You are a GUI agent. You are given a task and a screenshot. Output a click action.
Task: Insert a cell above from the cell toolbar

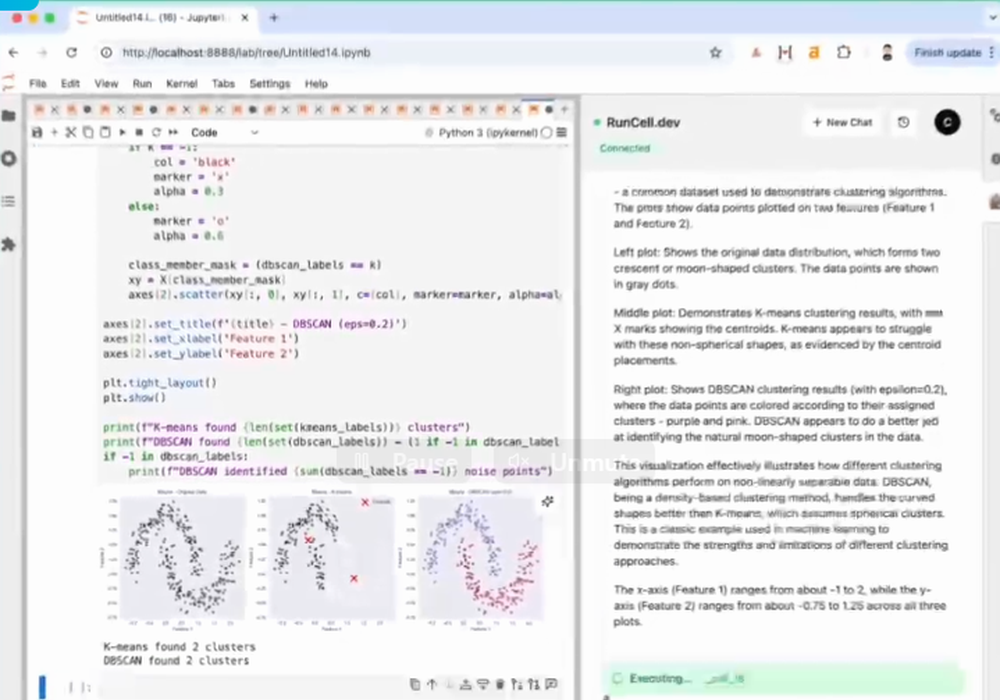pyautogui.click(x=466, y=684)
